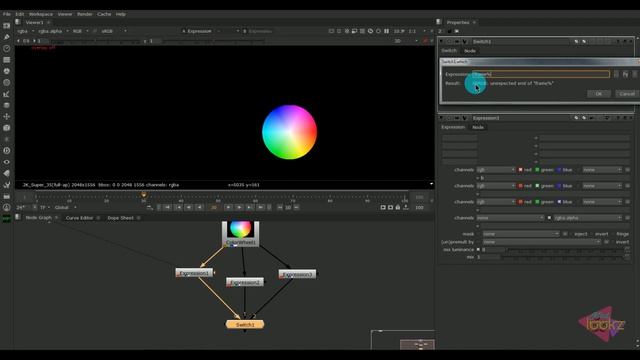Screen dimensions: 640x360
Task: Open the Color nodes toolbar icon
Action: click(x=7, y=71)
